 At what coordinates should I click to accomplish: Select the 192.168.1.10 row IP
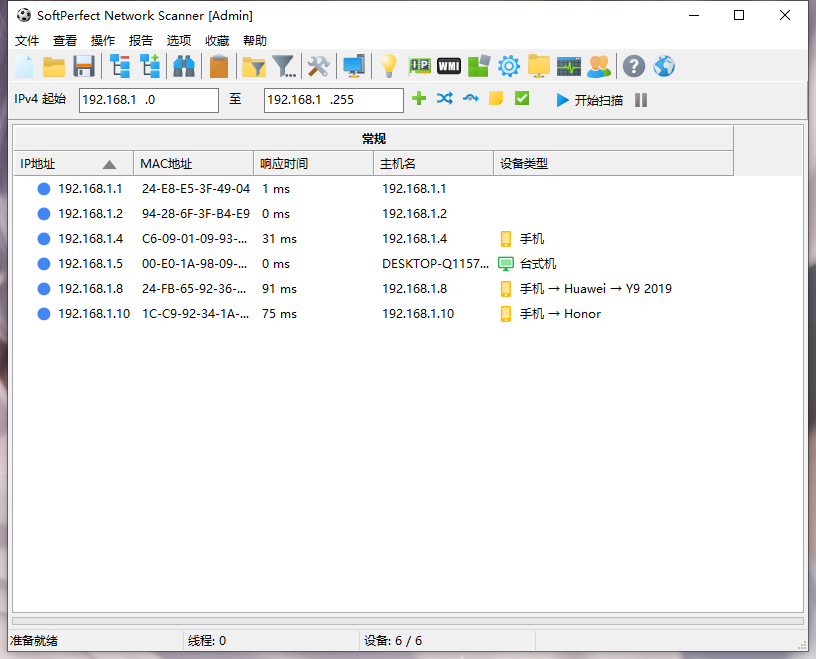94,313
